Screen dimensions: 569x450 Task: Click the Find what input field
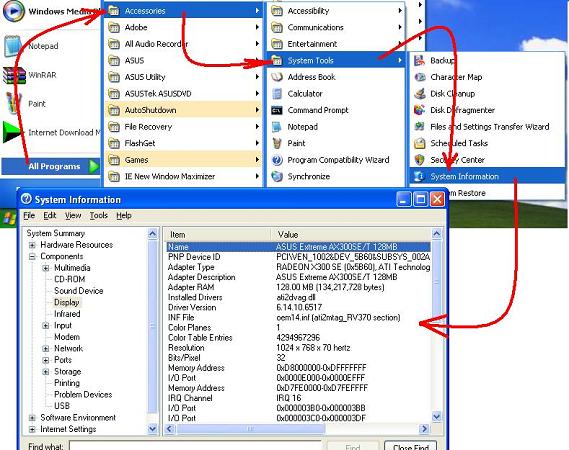pyautogui.click(x=195, y=446)
